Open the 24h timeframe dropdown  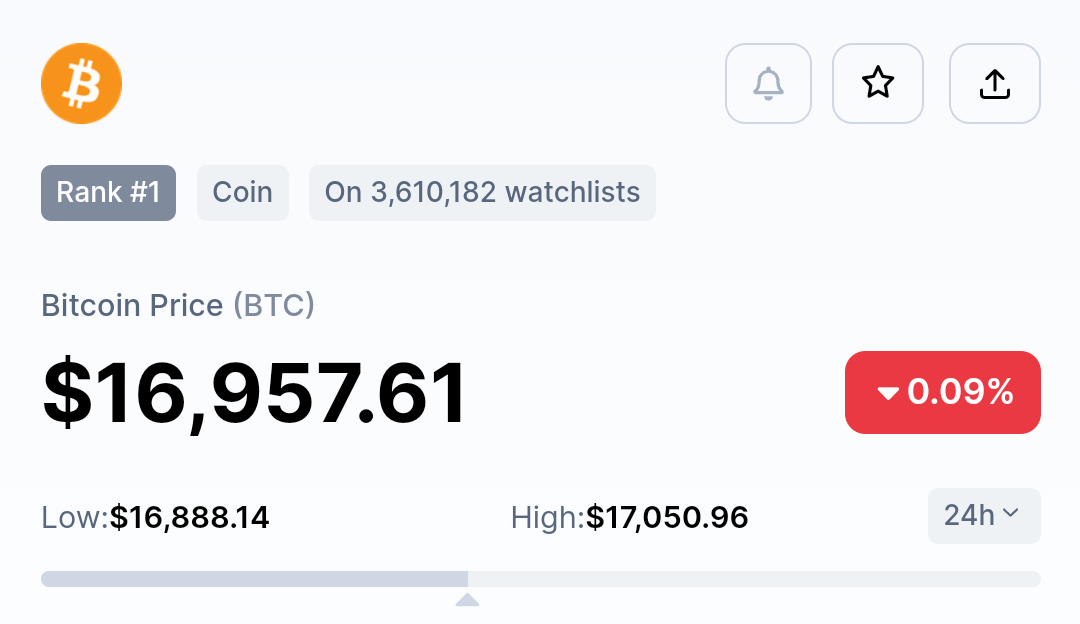[x=984, y=516]
